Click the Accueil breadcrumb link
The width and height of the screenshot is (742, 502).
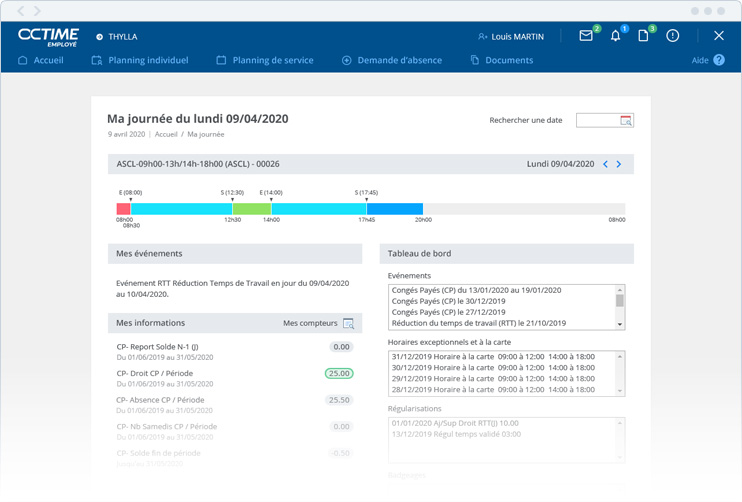point(166,134)
